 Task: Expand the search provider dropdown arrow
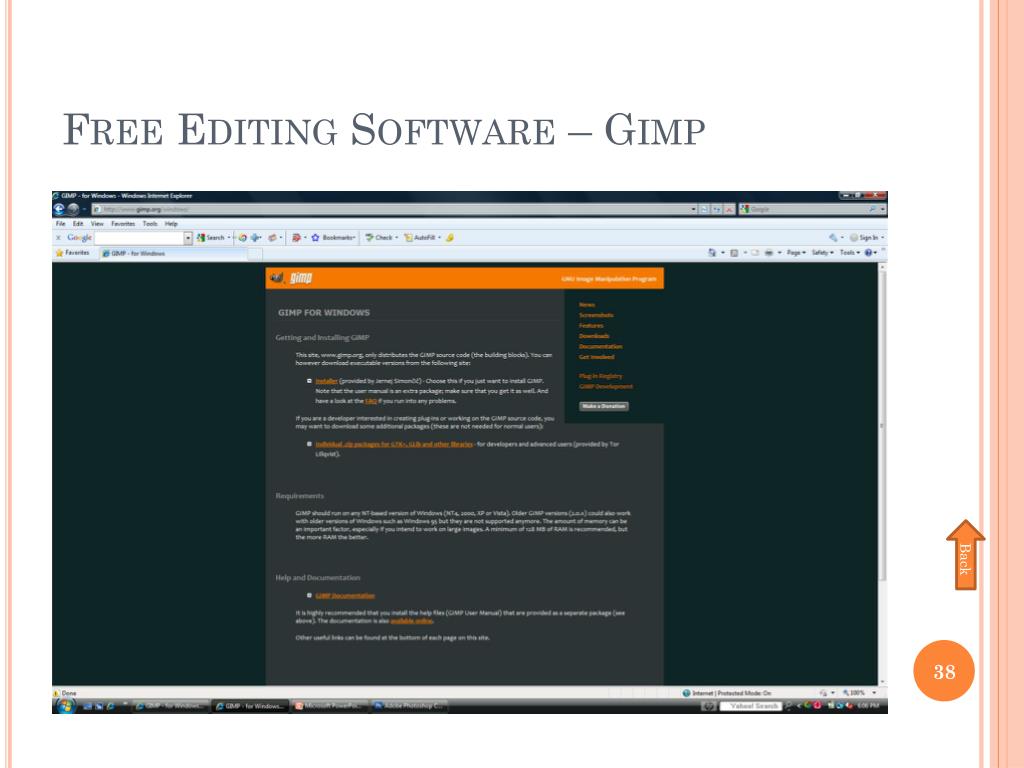pyautogui.click(x=883, y=209)
